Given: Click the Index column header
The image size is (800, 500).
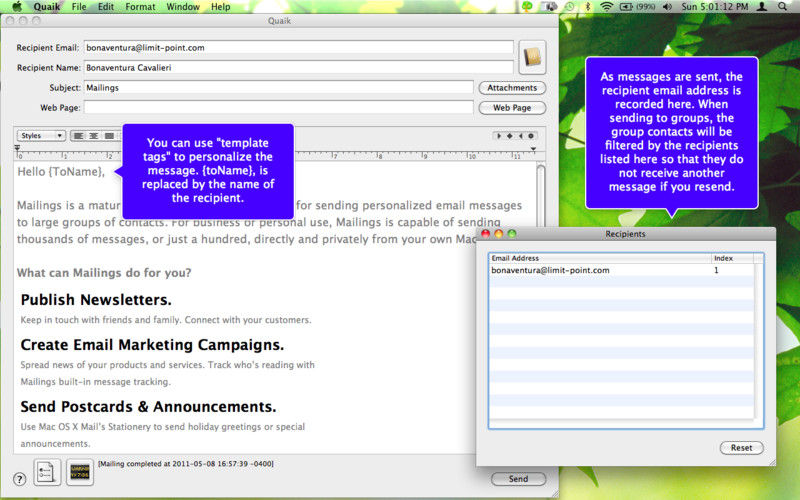Looking at the screenshot, I should point(732,258).
